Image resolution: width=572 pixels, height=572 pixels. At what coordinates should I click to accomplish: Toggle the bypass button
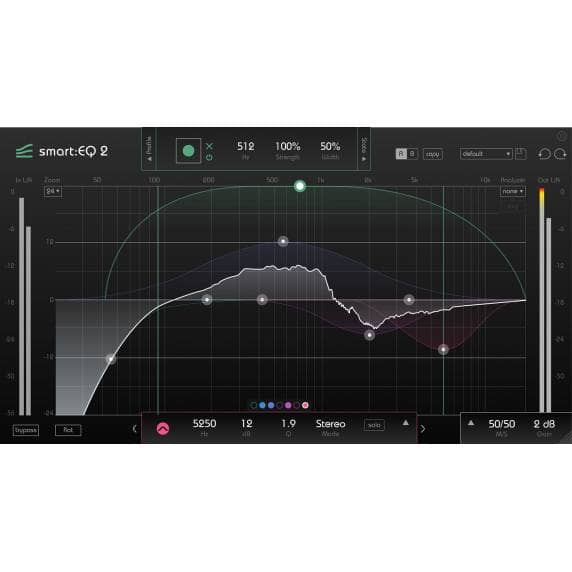point(26,430)
